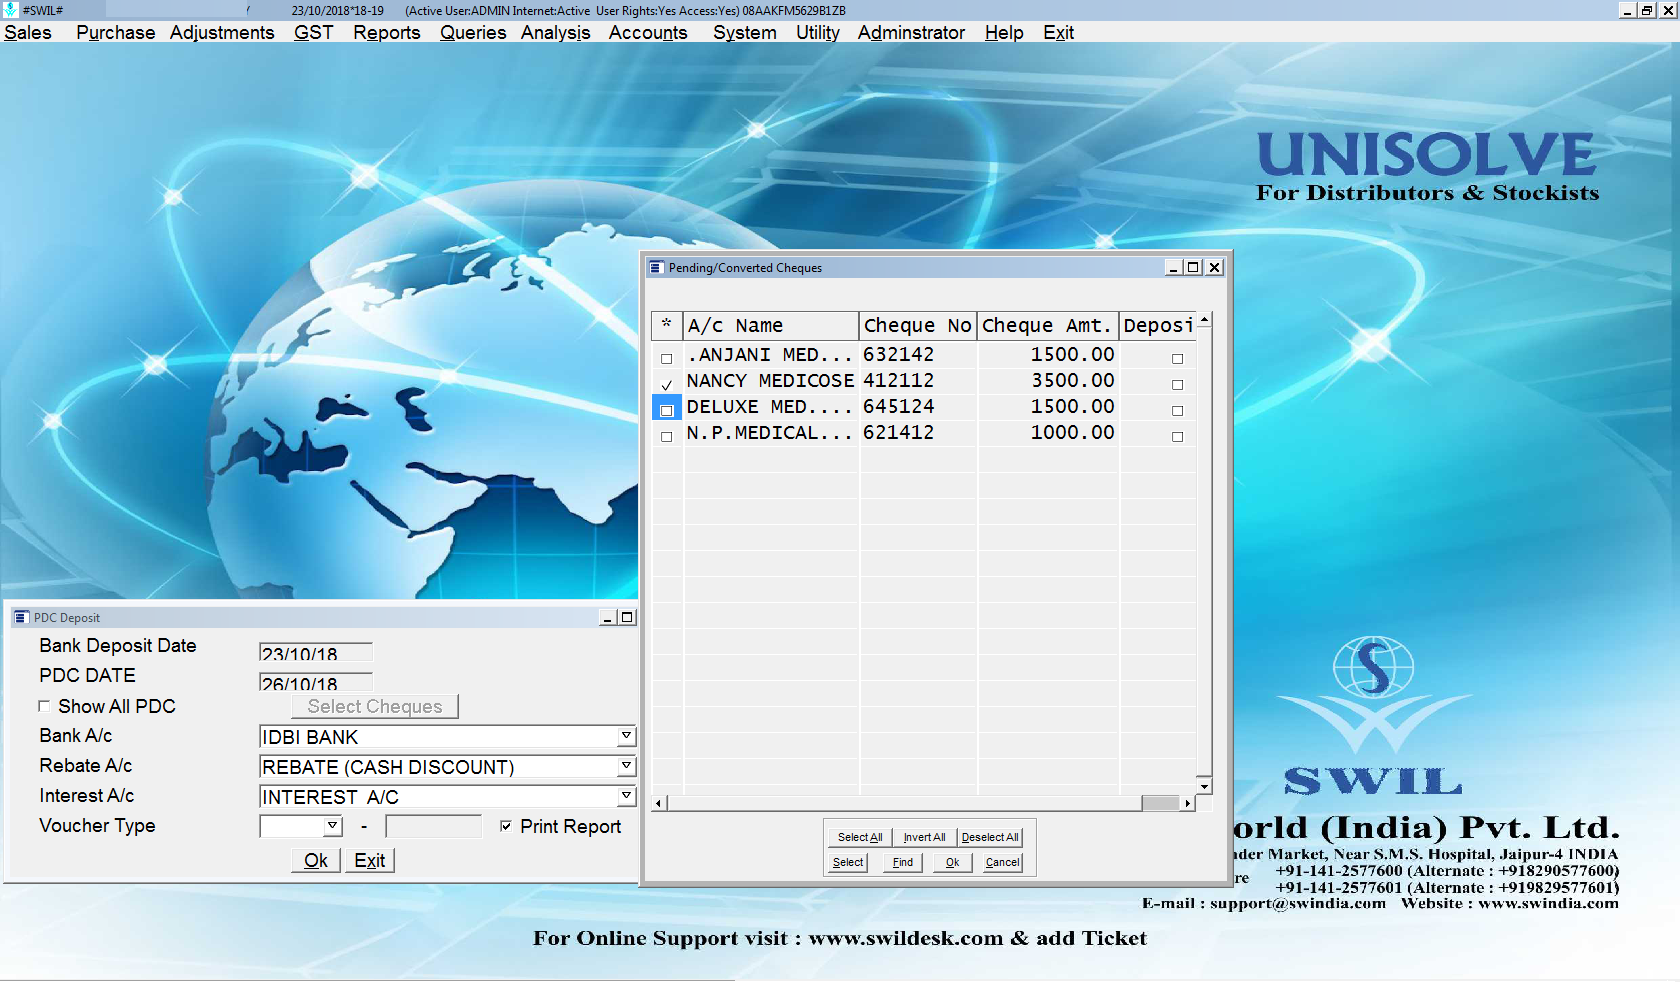The width and height of the screenshot is (1680, 982).
Task: Click Ok in the PDC Deposit window
Action: (x=316, y=861)
